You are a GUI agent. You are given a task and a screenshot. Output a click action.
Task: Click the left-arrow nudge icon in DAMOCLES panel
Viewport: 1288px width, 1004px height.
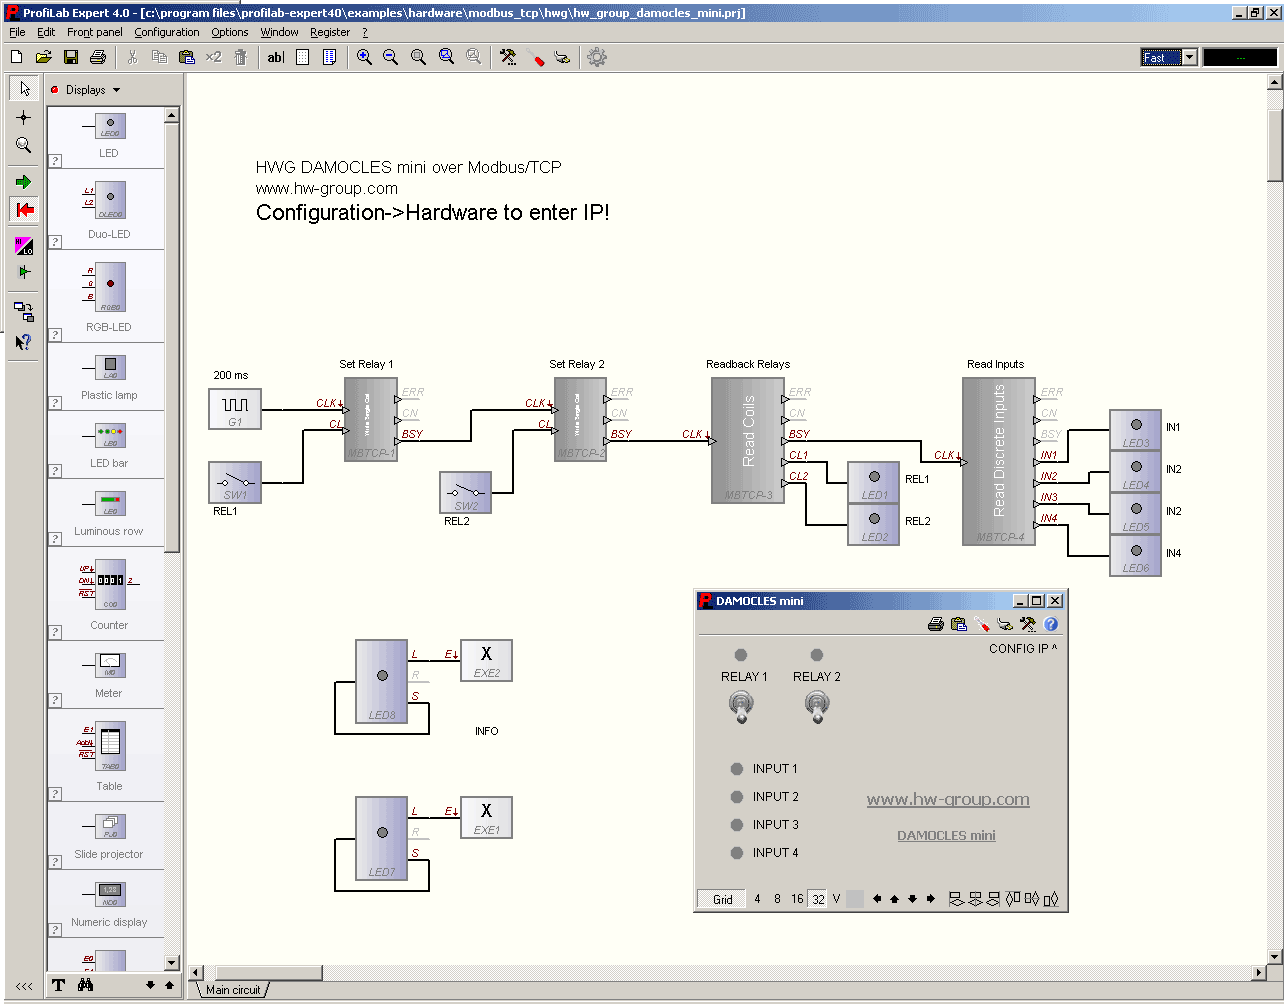(x=877, y=899)
